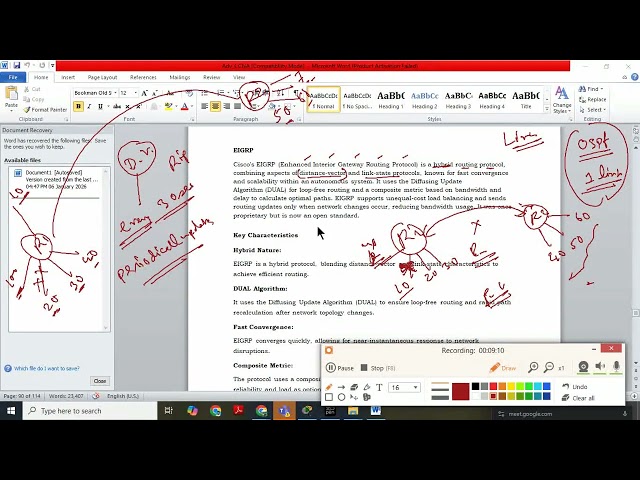This screenshot has height=480, width=640.
Task: Switch to the References tab
Action: point(143,77)
